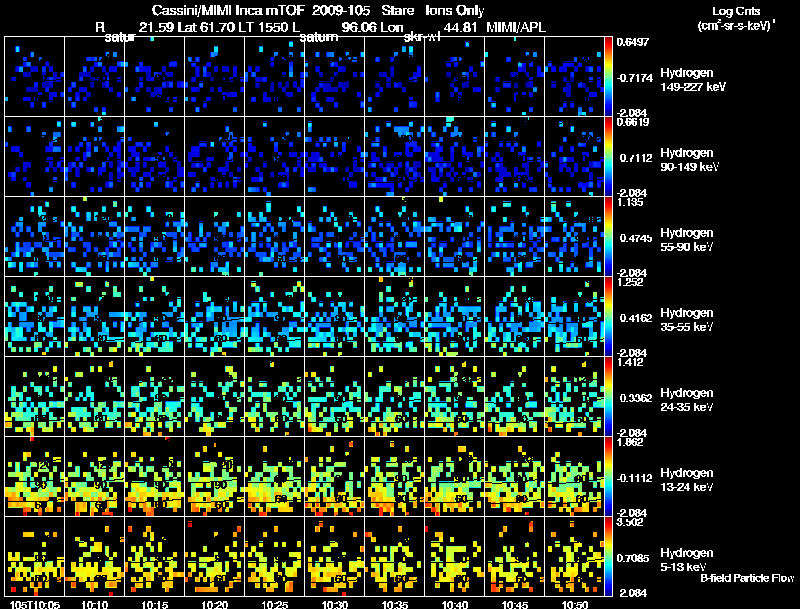Image resolution: width=800 pixels, height=609 pixels.
Task: Click the Hydrogen 24-35 keV label
Action: 687,400
